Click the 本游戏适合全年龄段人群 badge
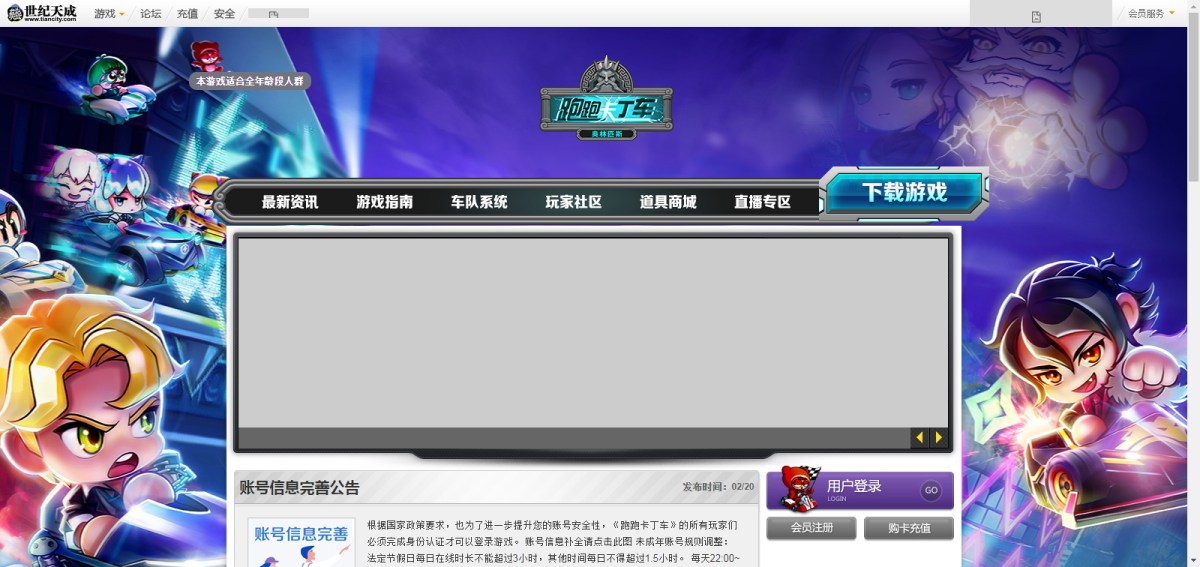Viewport: 1200px width, 567px height. (x=250, y=81)
